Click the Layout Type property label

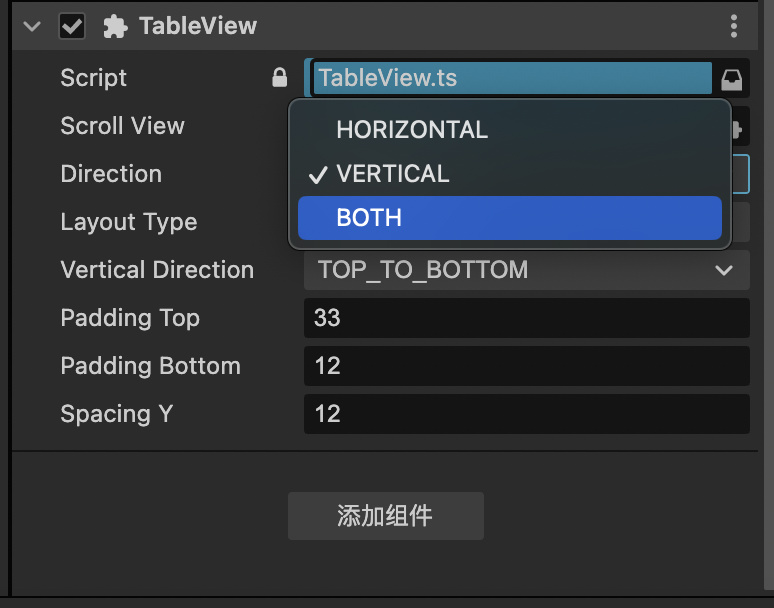(x=128, y=222)
